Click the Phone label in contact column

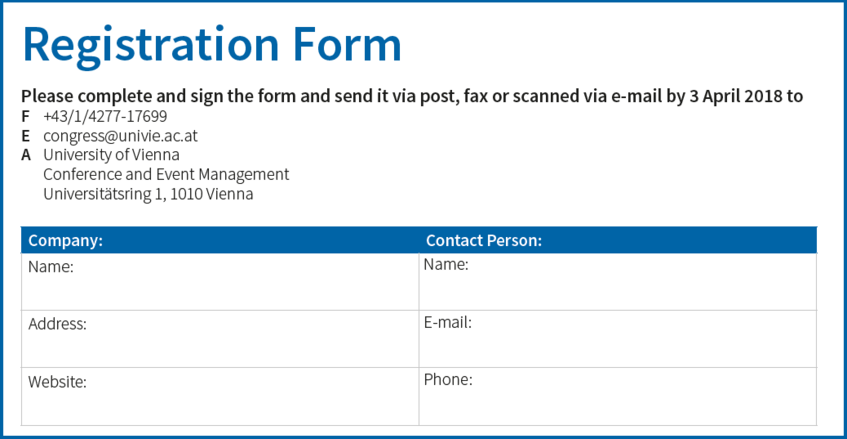448,380
